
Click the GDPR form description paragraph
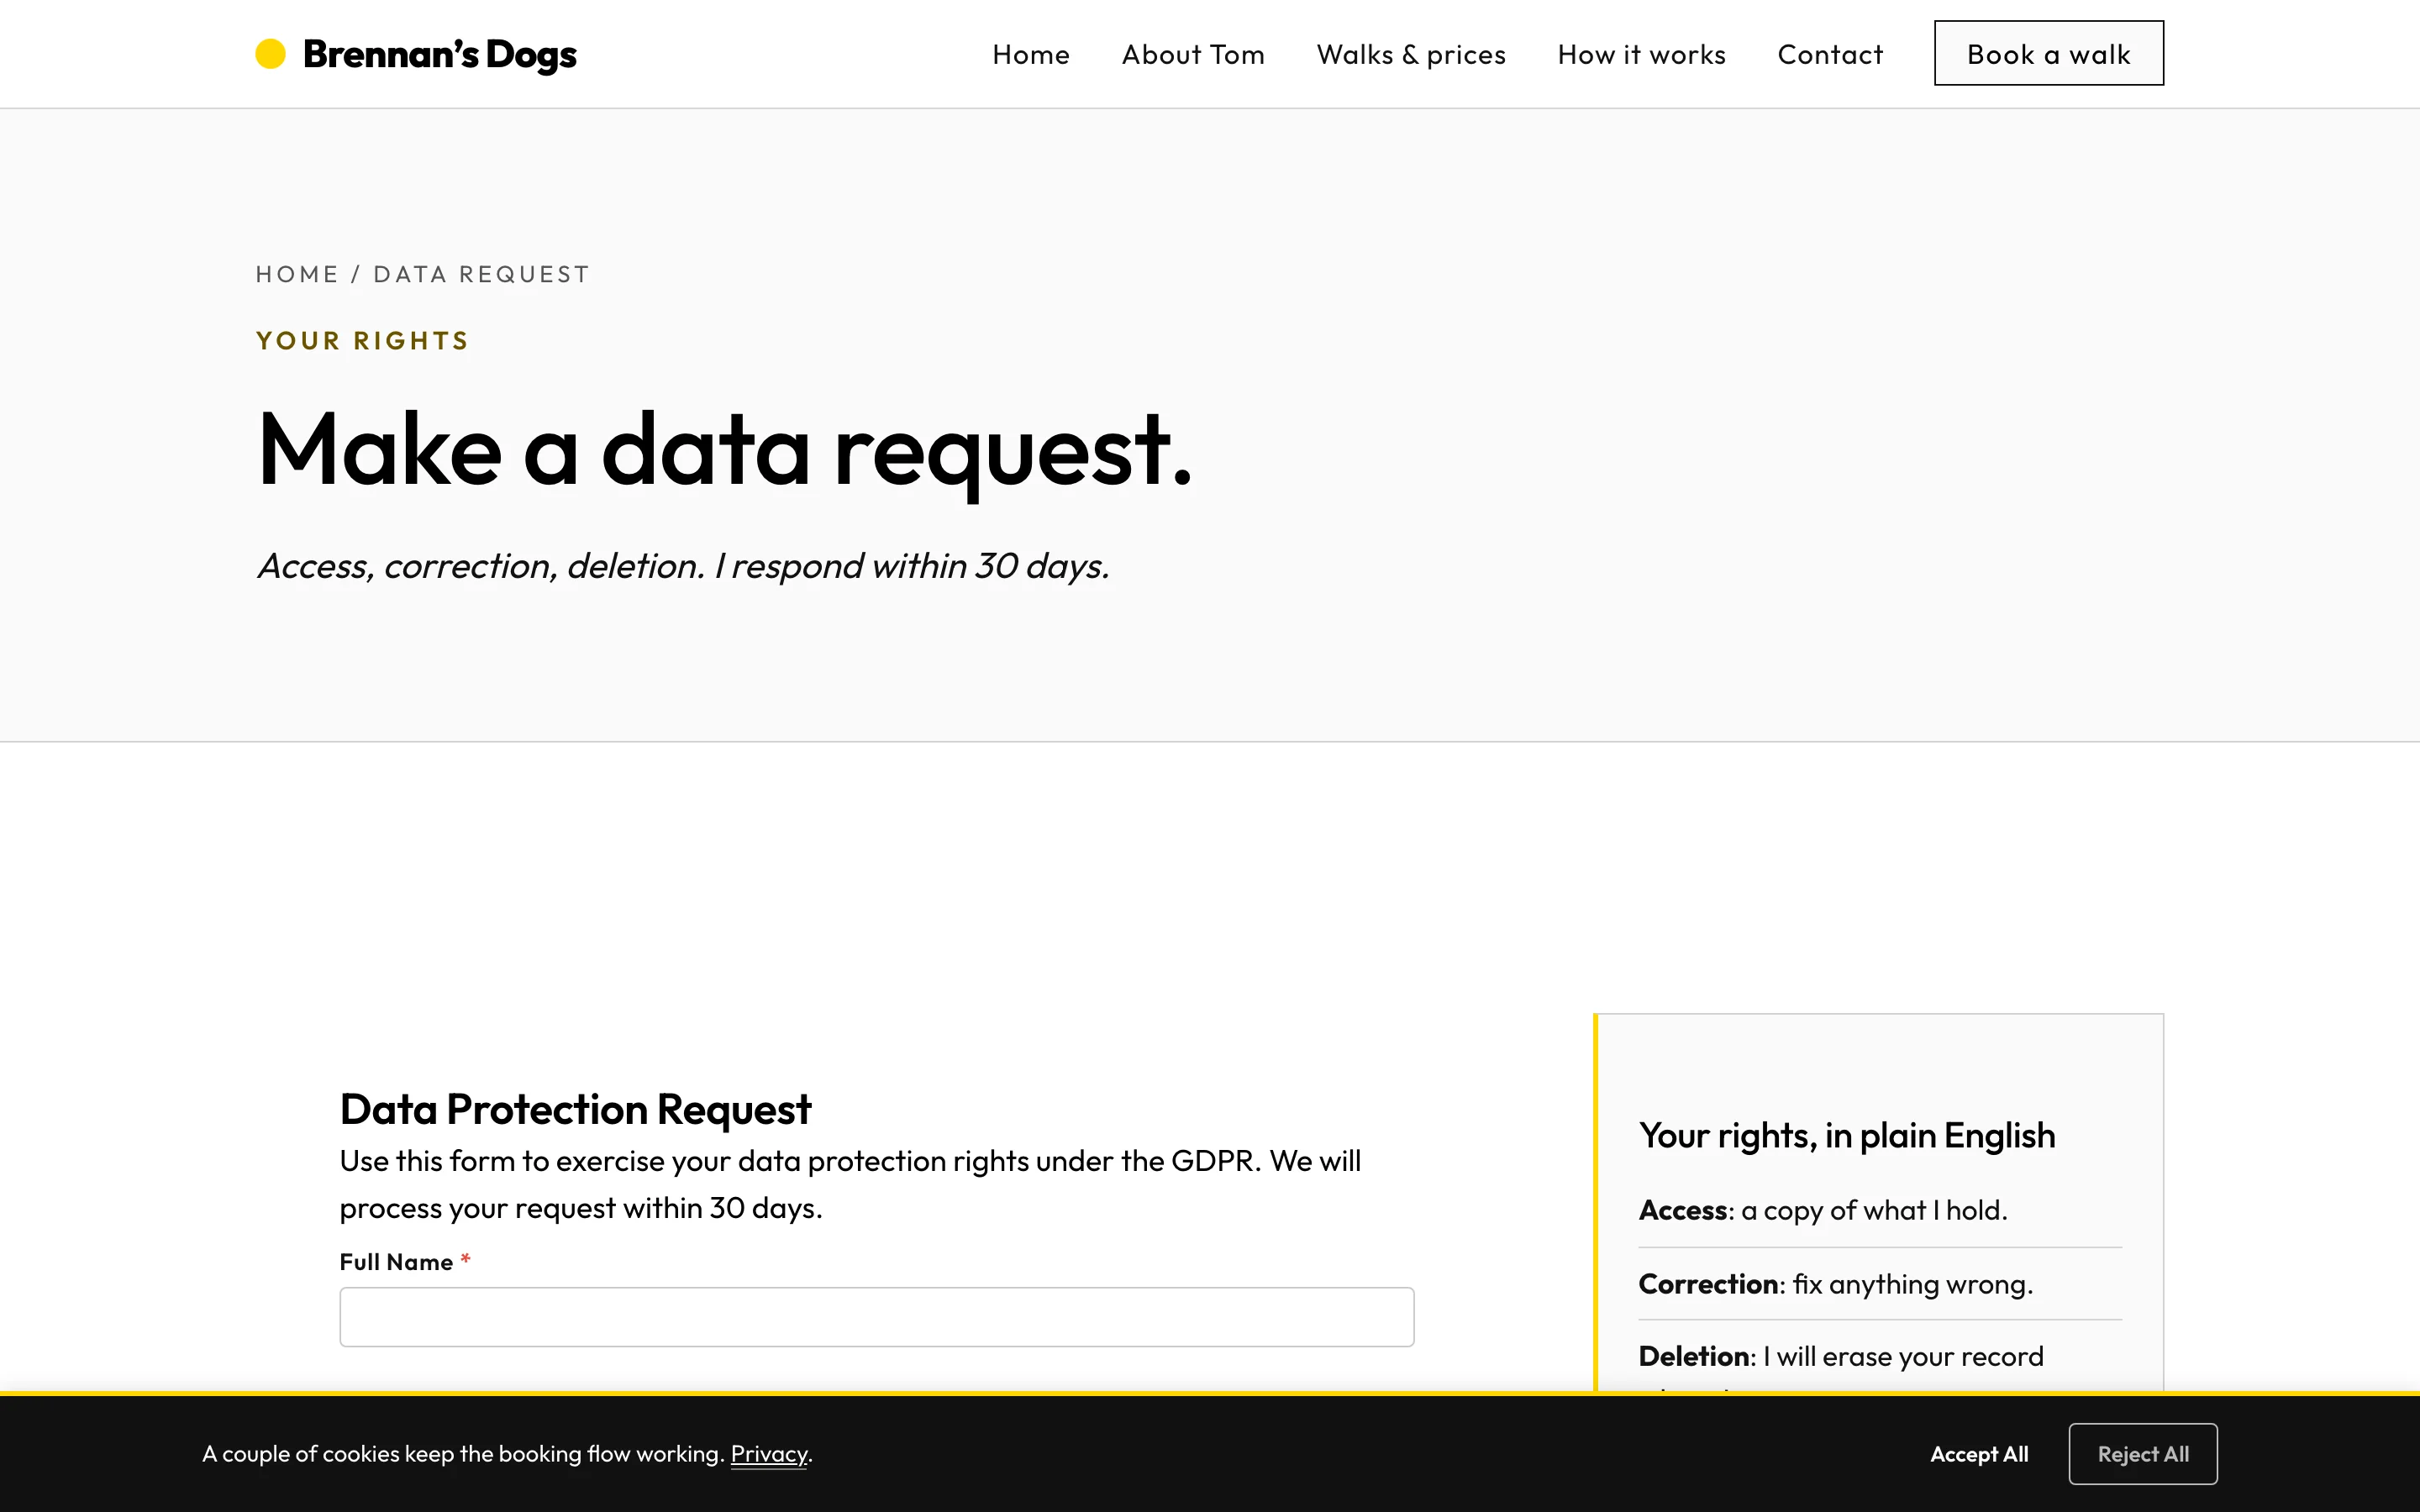point(850,1184)
